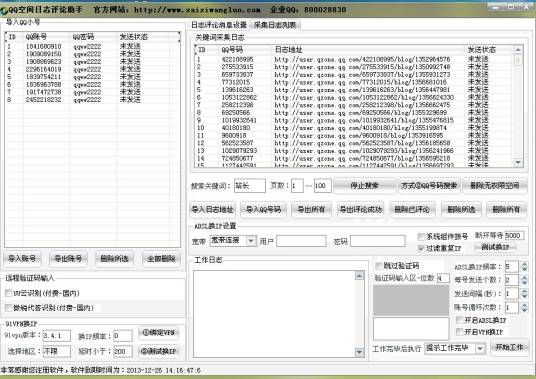The height and width of the screenshot is (379, 536).
Task: Click 导入日志地址 button
Action: tap(212, 209)
